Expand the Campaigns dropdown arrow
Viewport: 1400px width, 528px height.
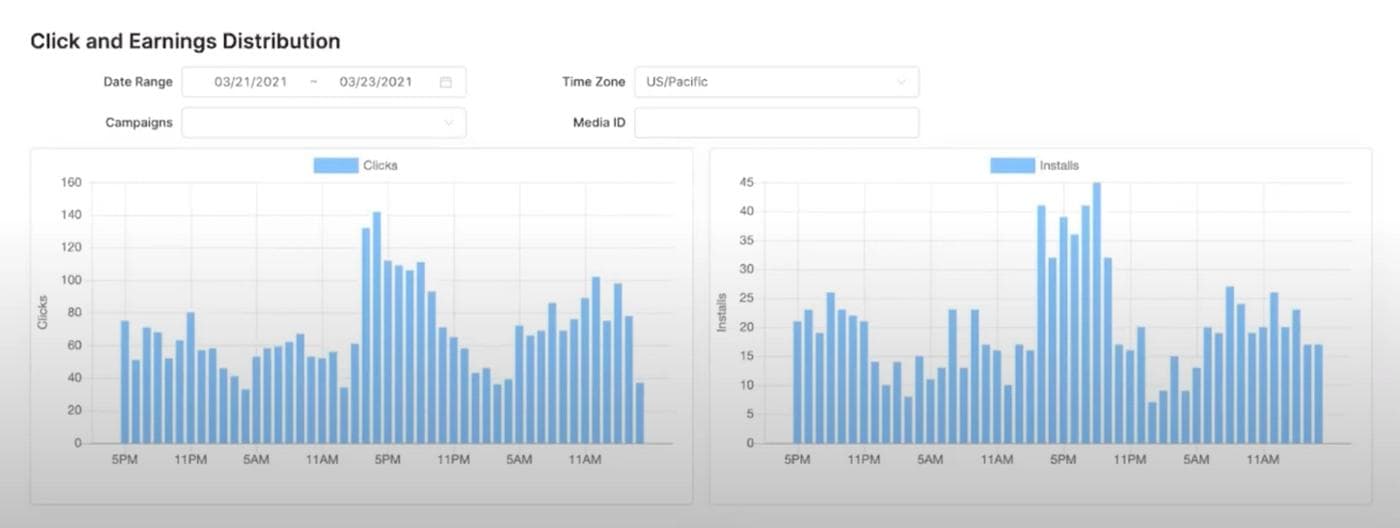[448, 123]
